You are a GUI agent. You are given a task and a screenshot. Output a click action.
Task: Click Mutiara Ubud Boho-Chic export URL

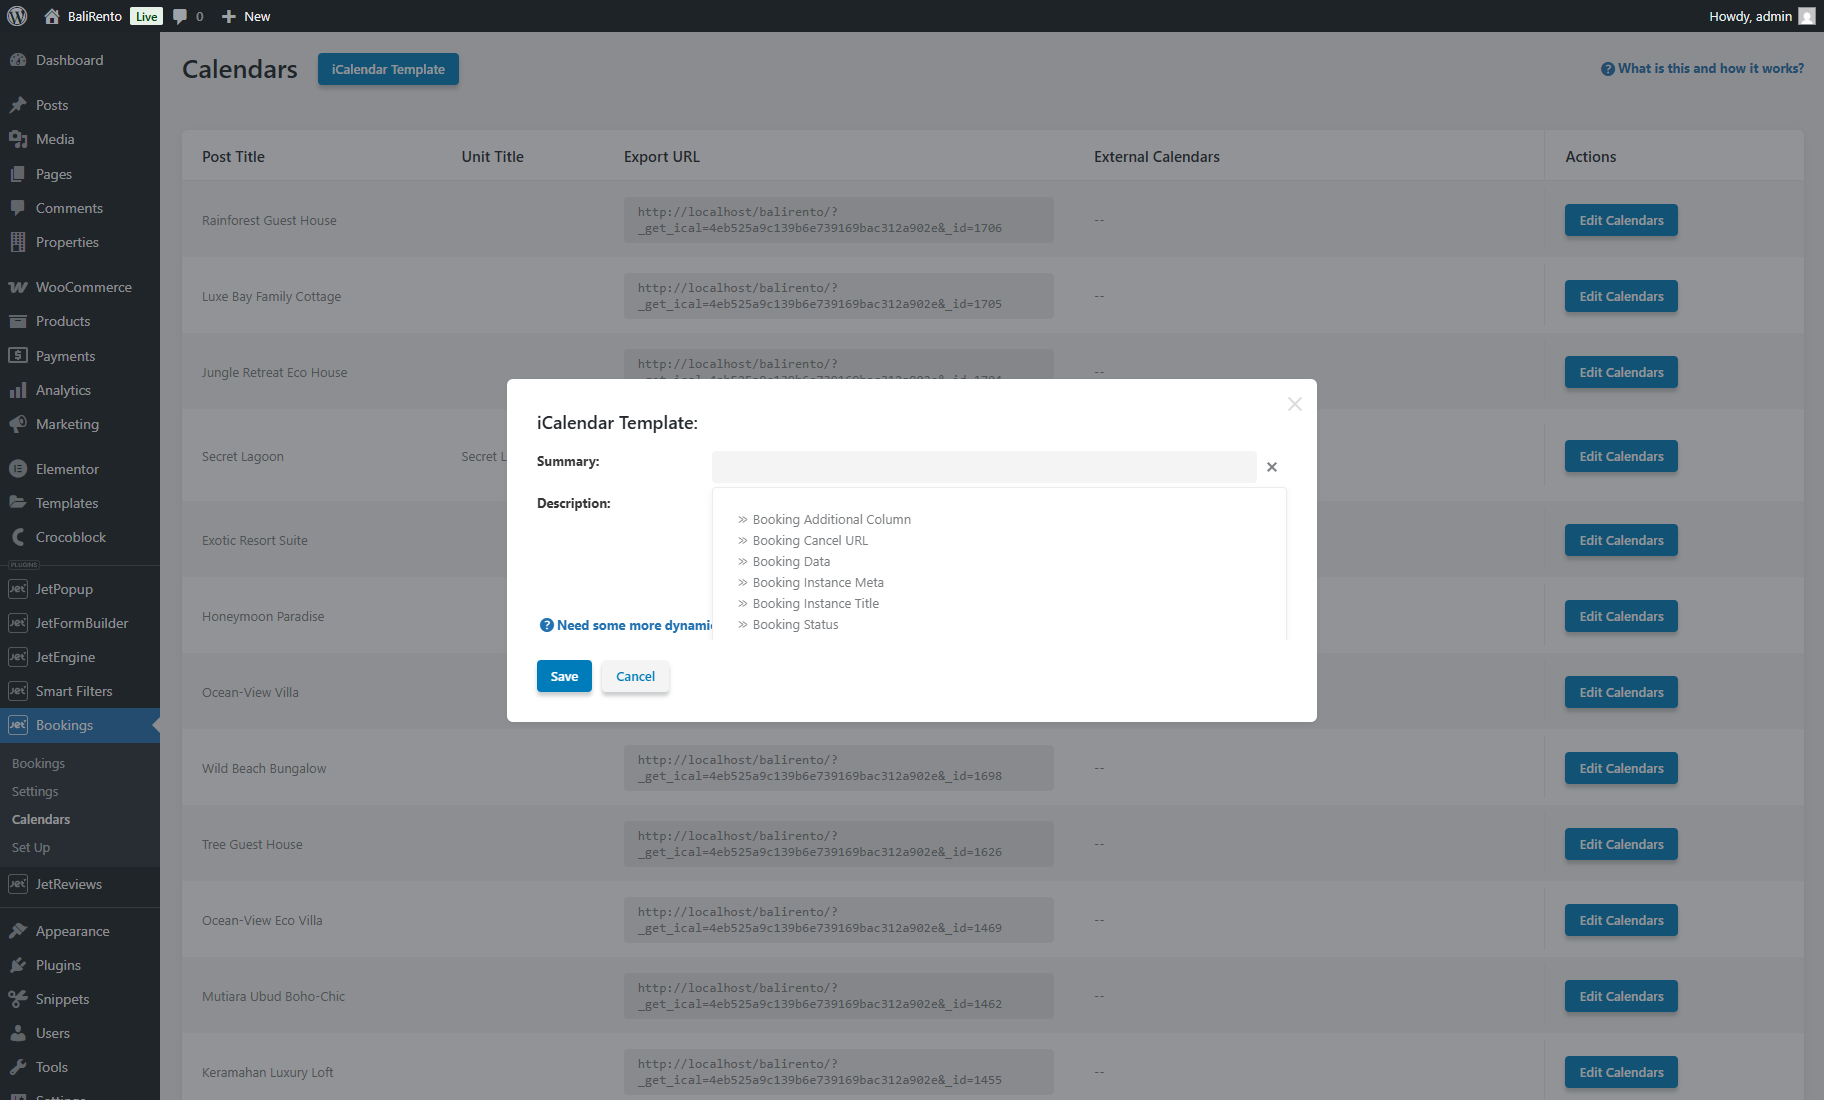(838, 996)
